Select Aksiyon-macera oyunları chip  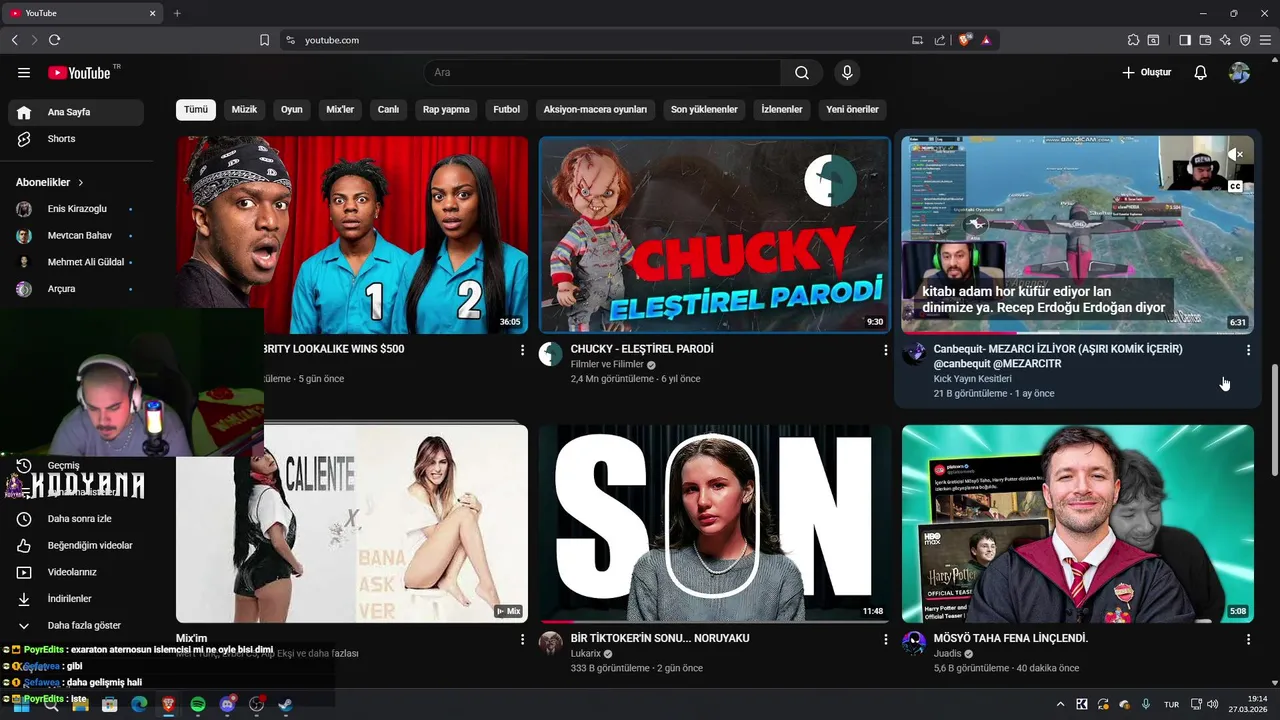pos(595,109)
